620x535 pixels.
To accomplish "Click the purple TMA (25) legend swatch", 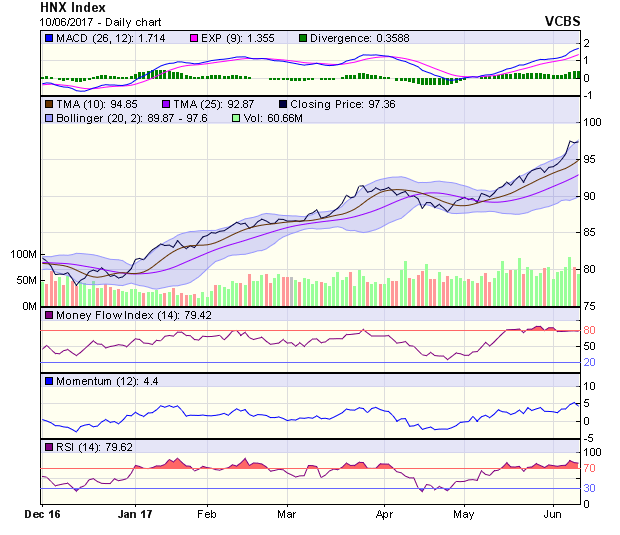I will pyautogui.click(x=166, y=103).
